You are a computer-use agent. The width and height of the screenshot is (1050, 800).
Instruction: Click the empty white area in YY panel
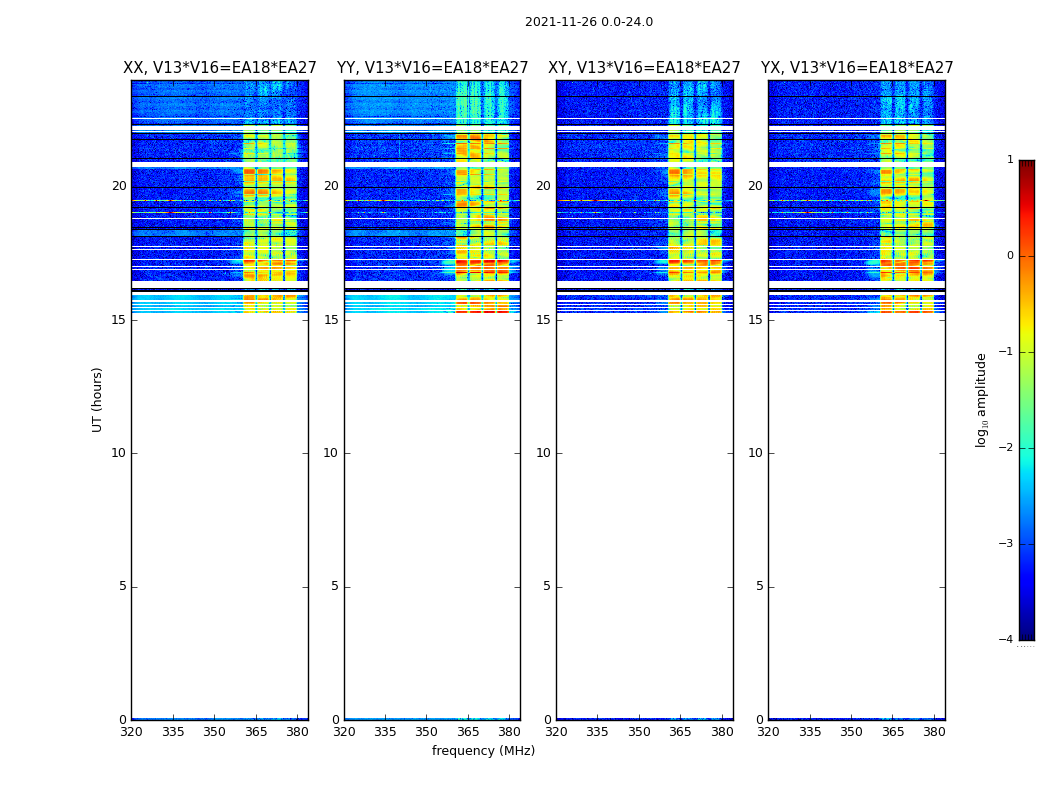tap(432, 500)
